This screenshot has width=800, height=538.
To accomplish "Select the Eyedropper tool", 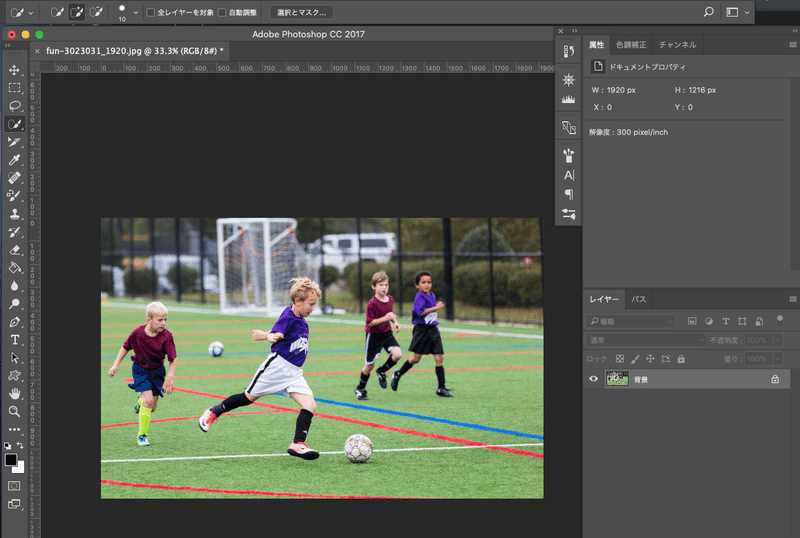I will 14,160.
